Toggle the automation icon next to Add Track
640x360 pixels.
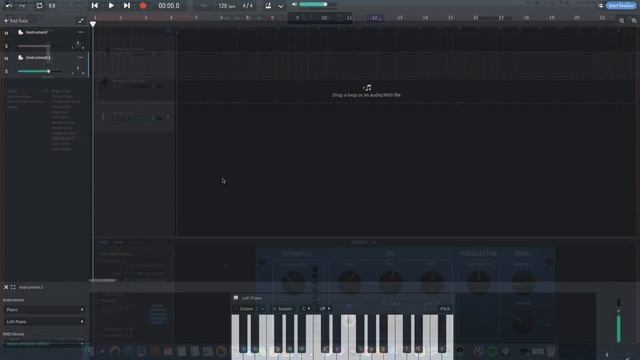80,21
